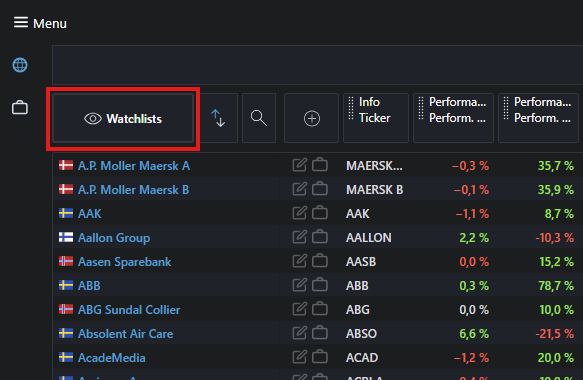This screenshot has height=380, width=583.
Task: Open the AAK stock link
Action: click(90, 214)
